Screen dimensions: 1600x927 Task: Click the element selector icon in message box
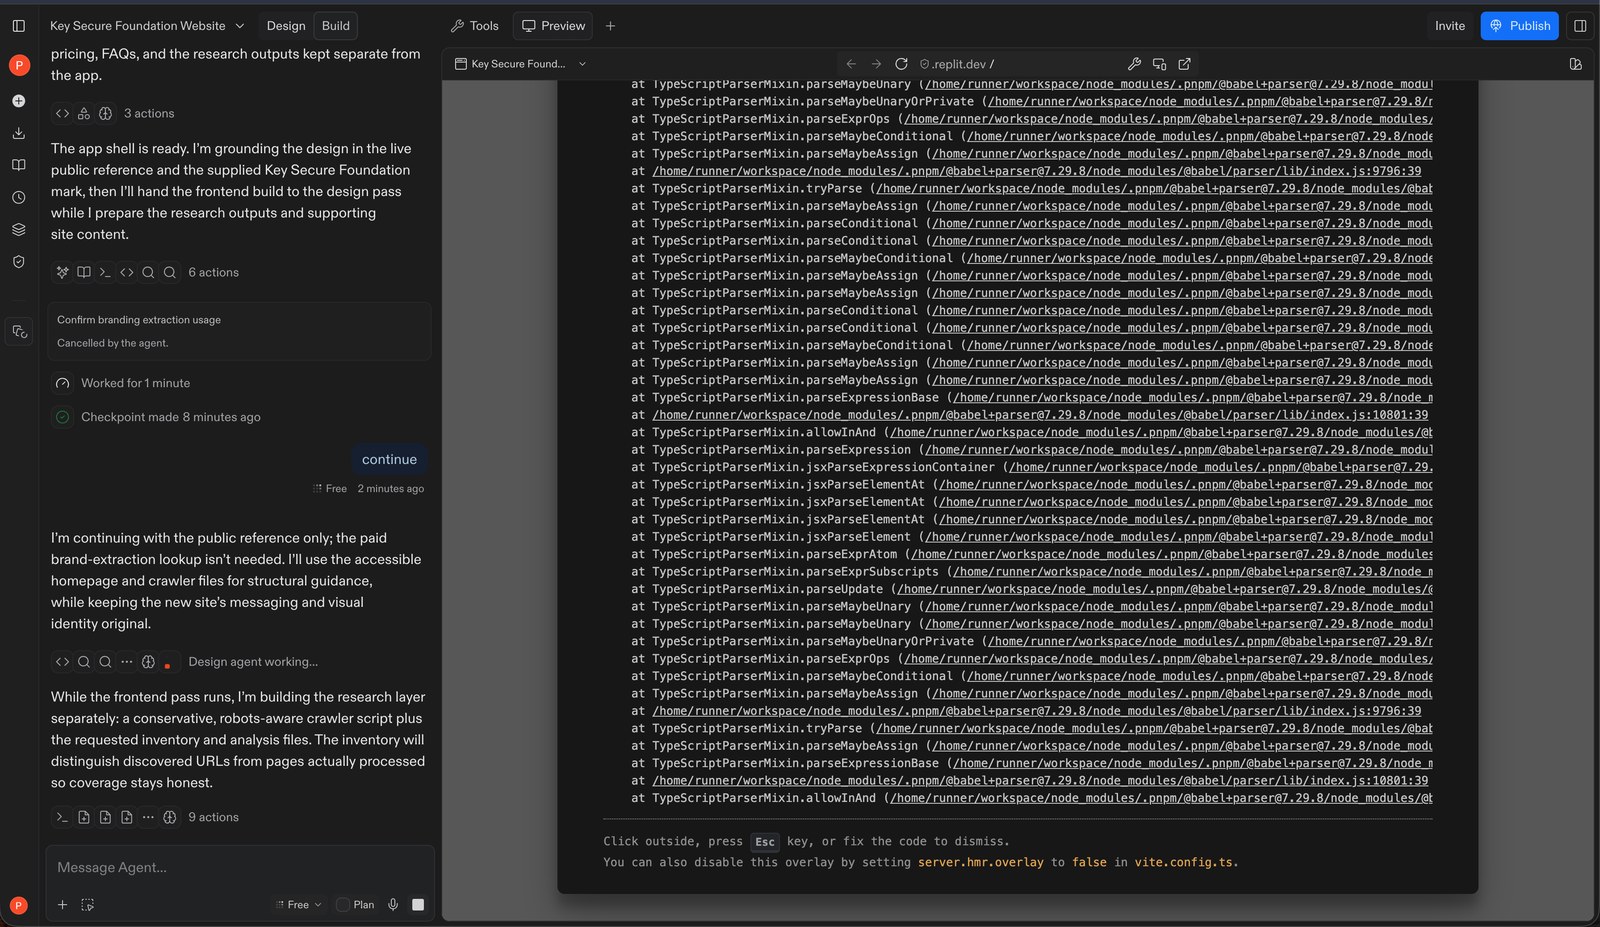click(87, 905)
